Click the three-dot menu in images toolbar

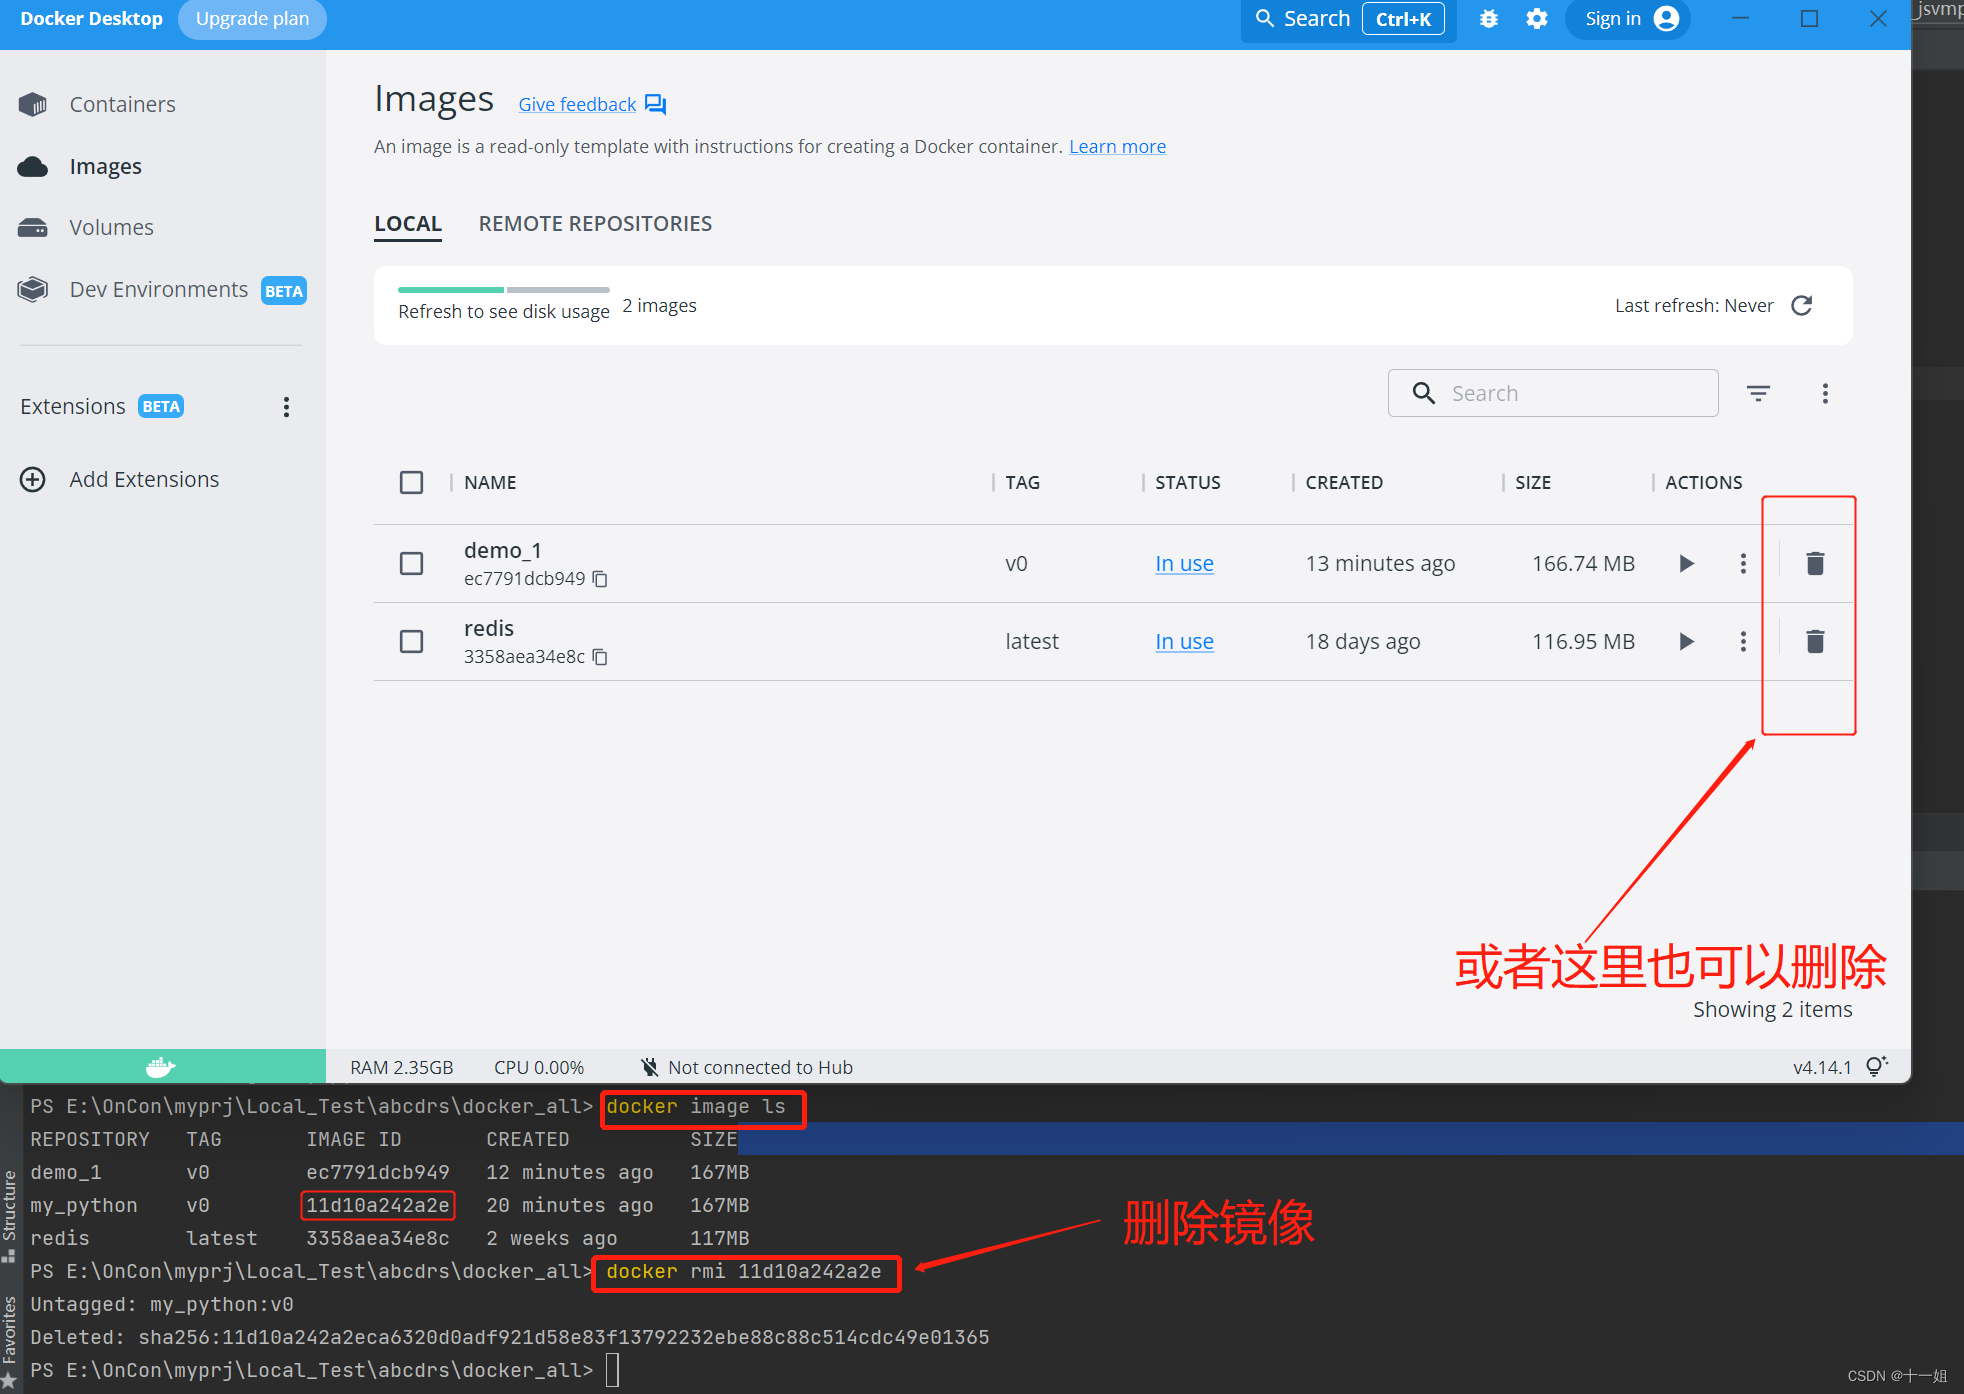point(1825,392)
